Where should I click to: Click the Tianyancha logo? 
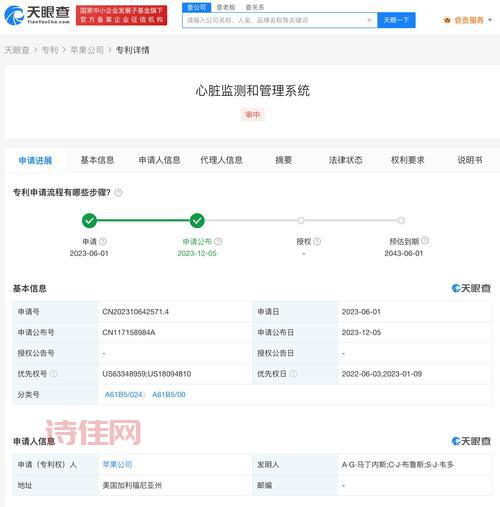(37, 15)
